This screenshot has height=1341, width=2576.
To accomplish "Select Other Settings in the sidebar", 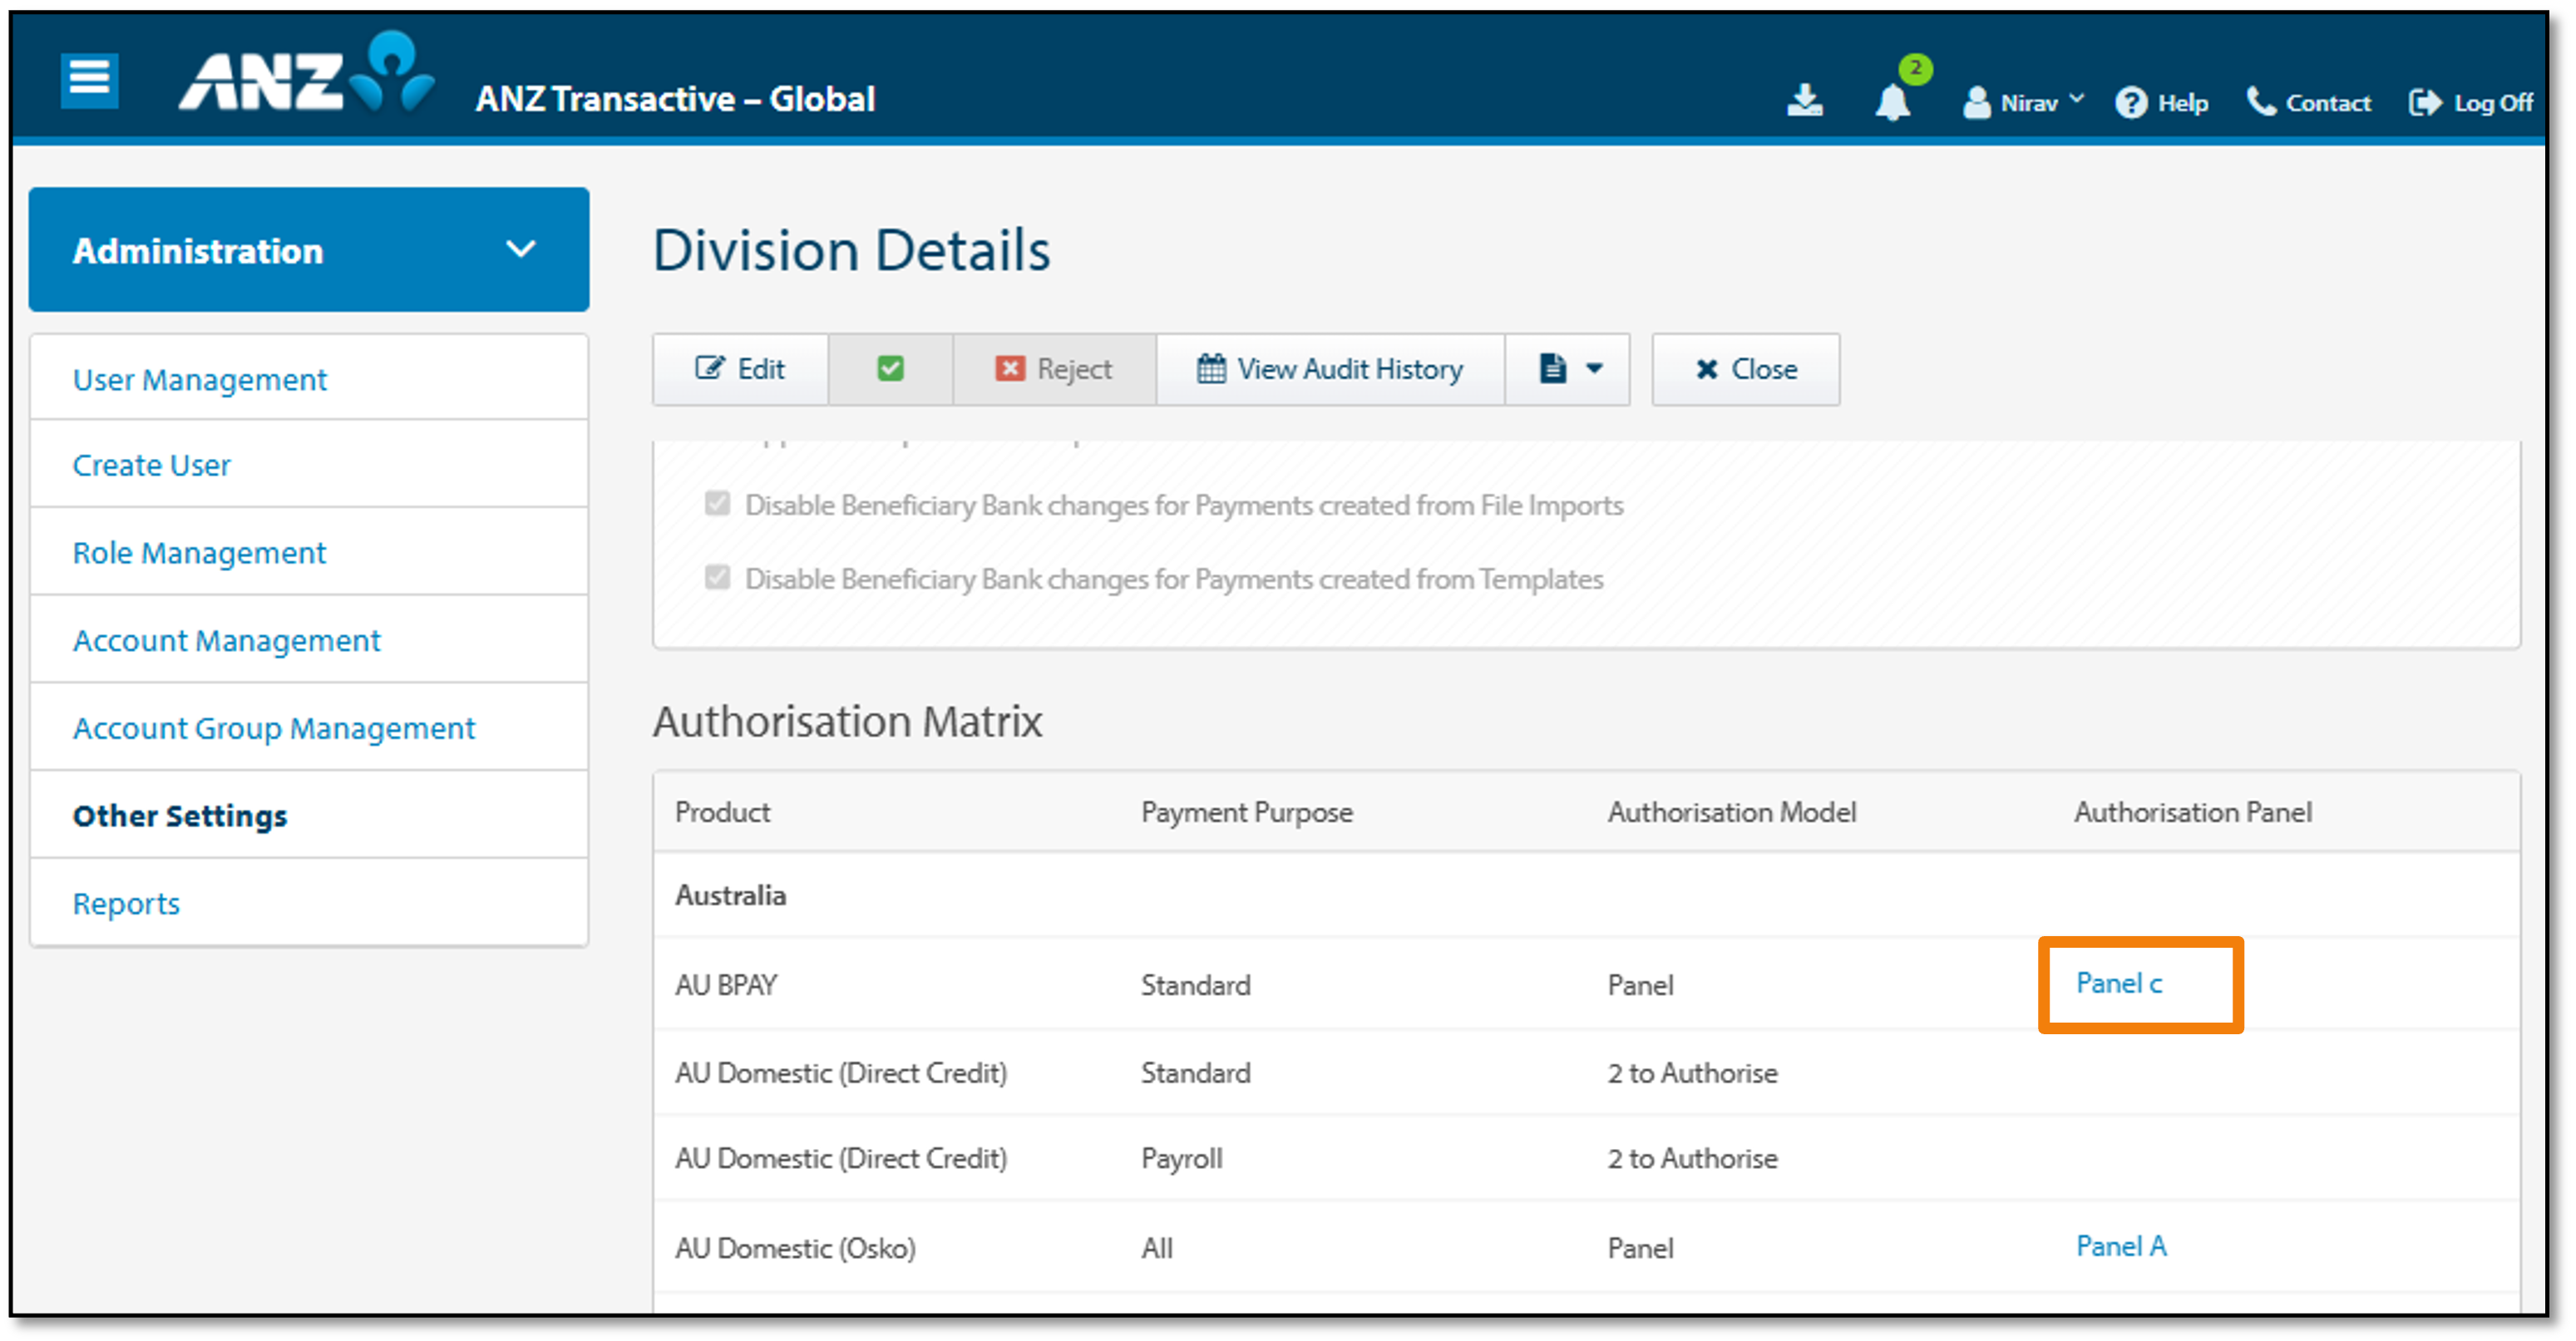I will click(180, 815).
